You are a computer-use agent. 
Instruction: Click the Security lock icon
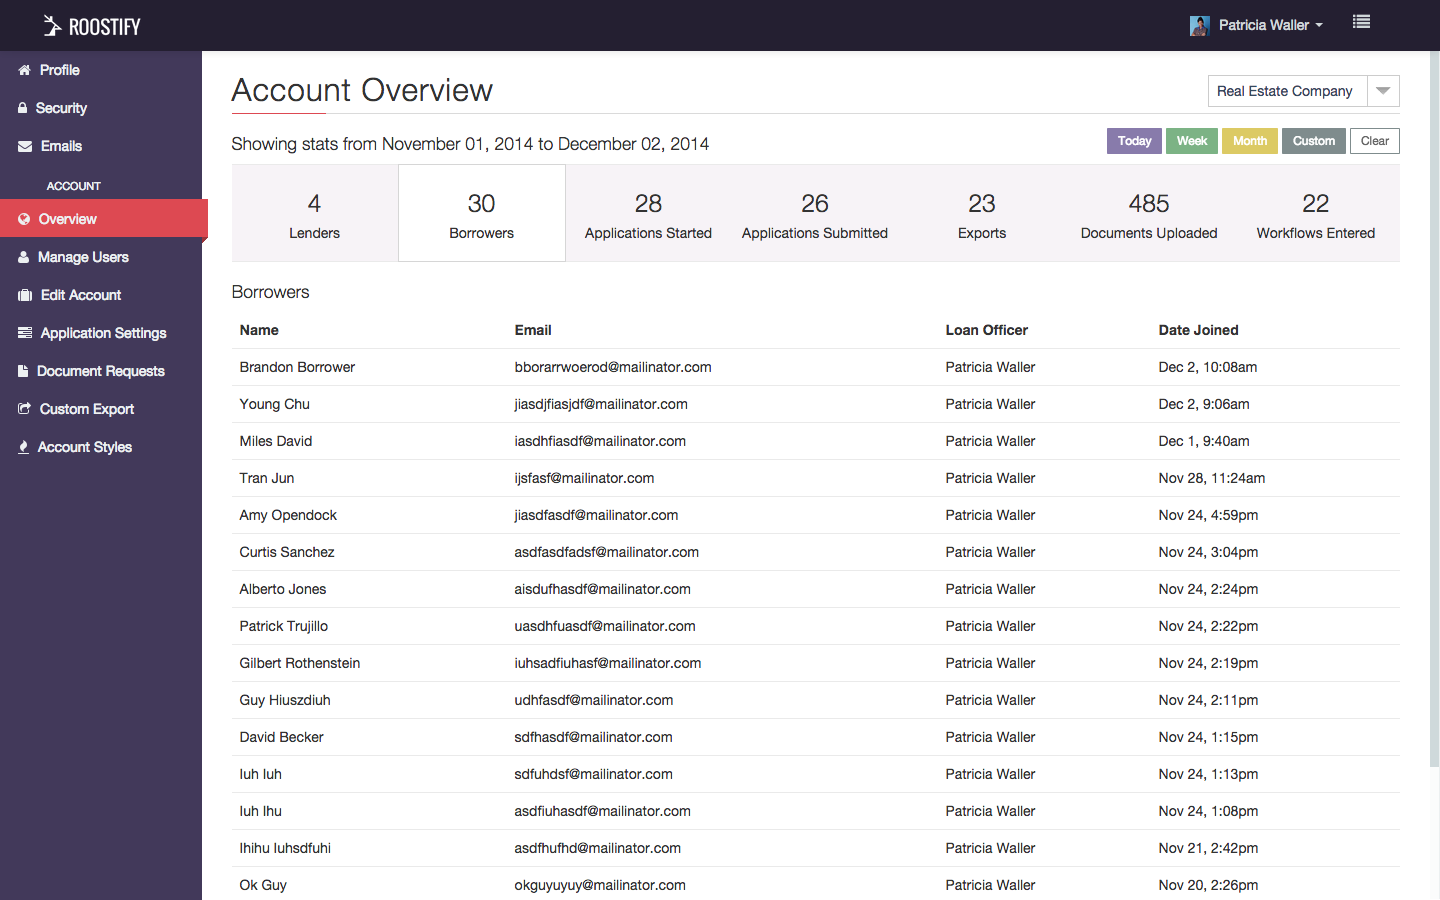[x=22, y=108]
